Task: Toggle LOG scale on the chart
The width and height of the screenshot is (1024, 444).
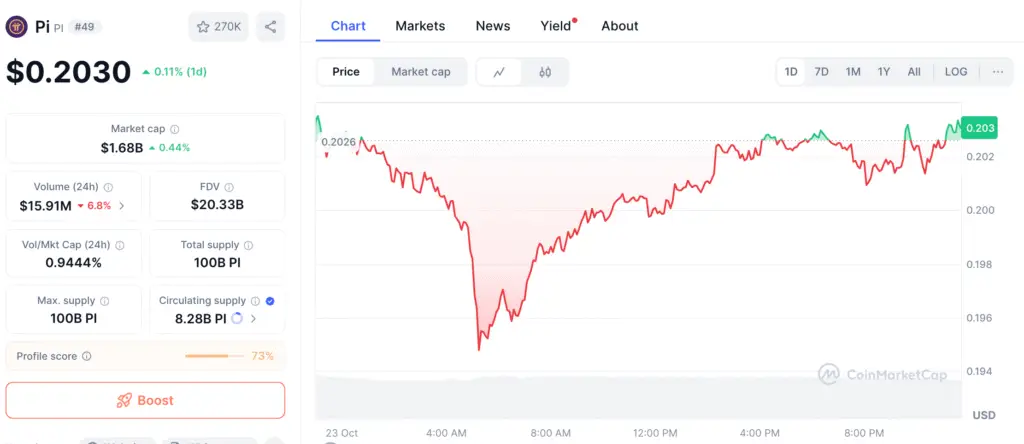Action: 956,72
